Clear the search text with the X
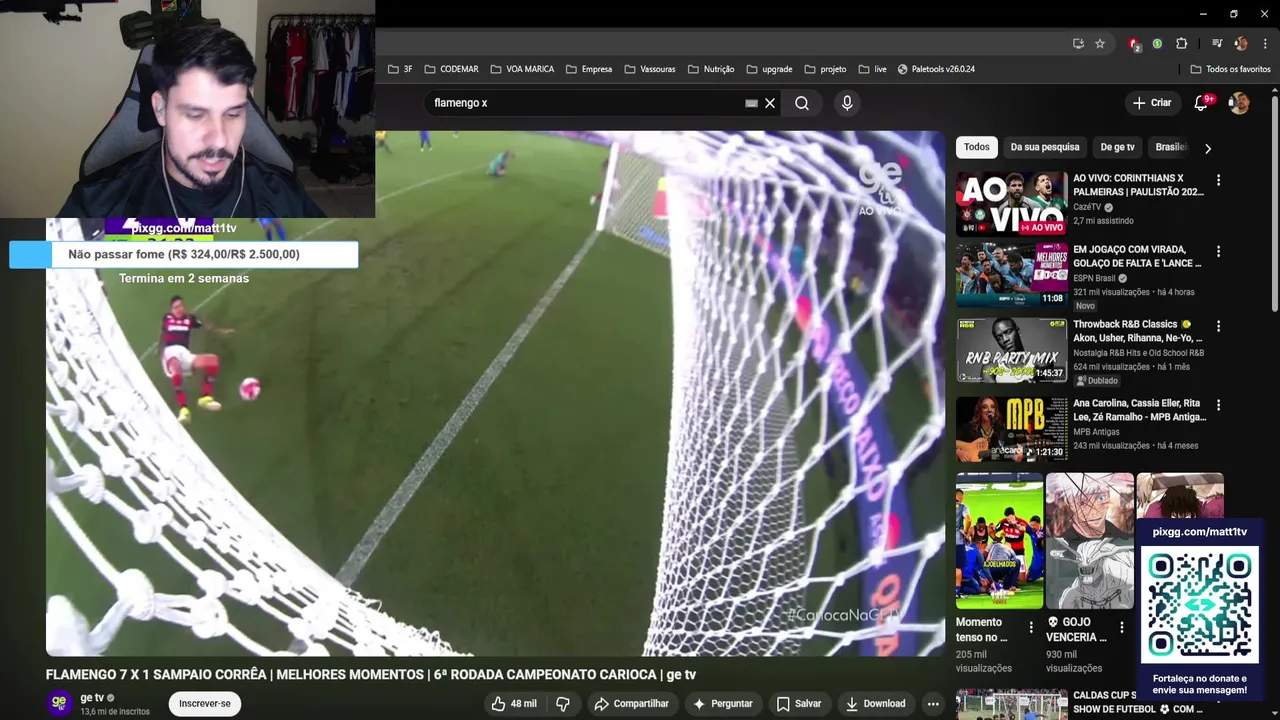Viewport: 1280px width, 720px height. (770, 103)
